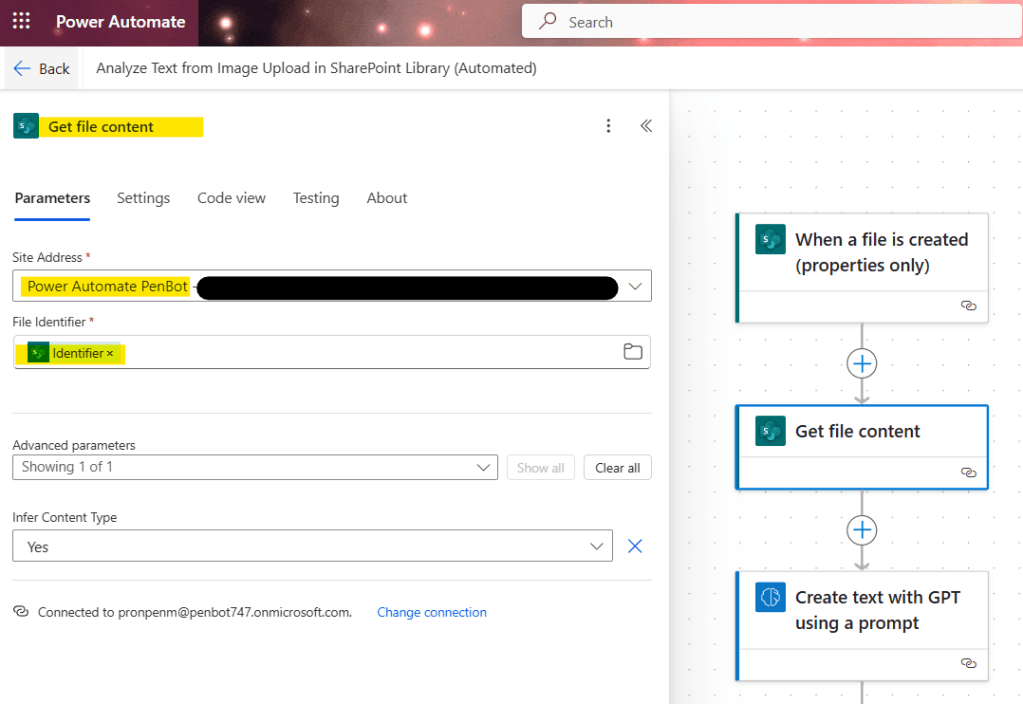Screen dimensions: 1023x704
Task: Collapse the Get file content panel
Action: click(x=646, y=126)
